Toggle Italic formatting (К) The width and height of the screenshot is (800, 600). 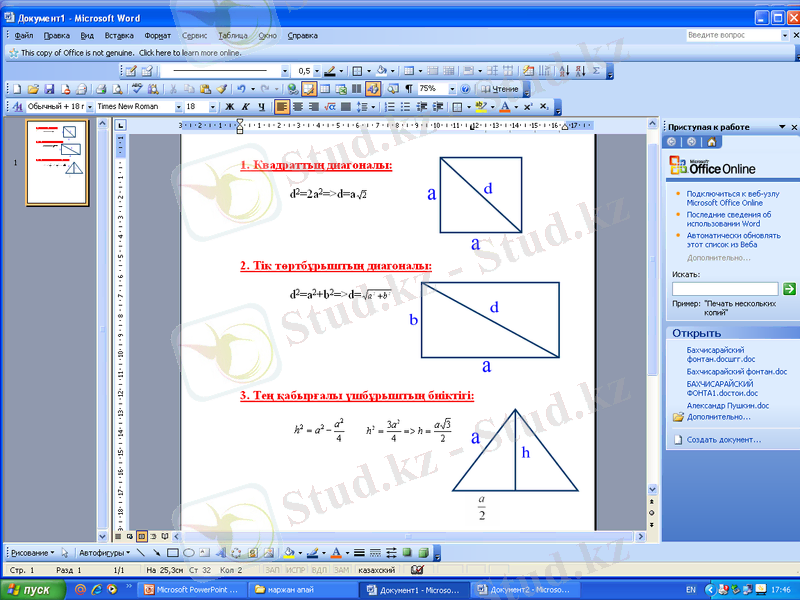coord(245,106)
